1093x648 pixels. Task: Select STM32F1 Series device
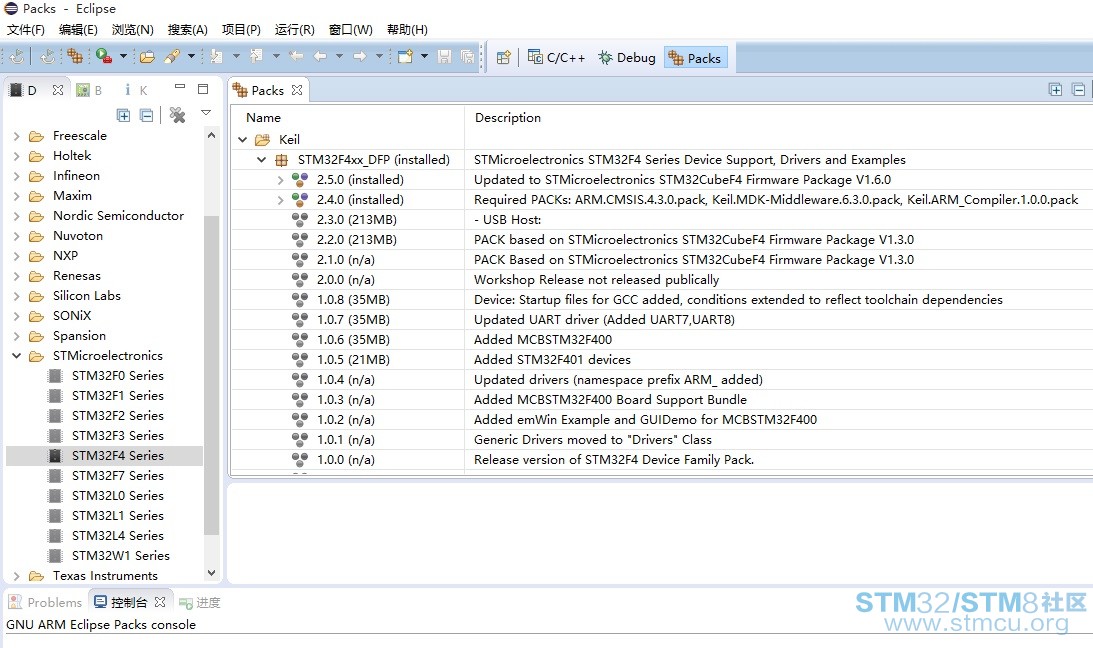(x=117, y=396)
